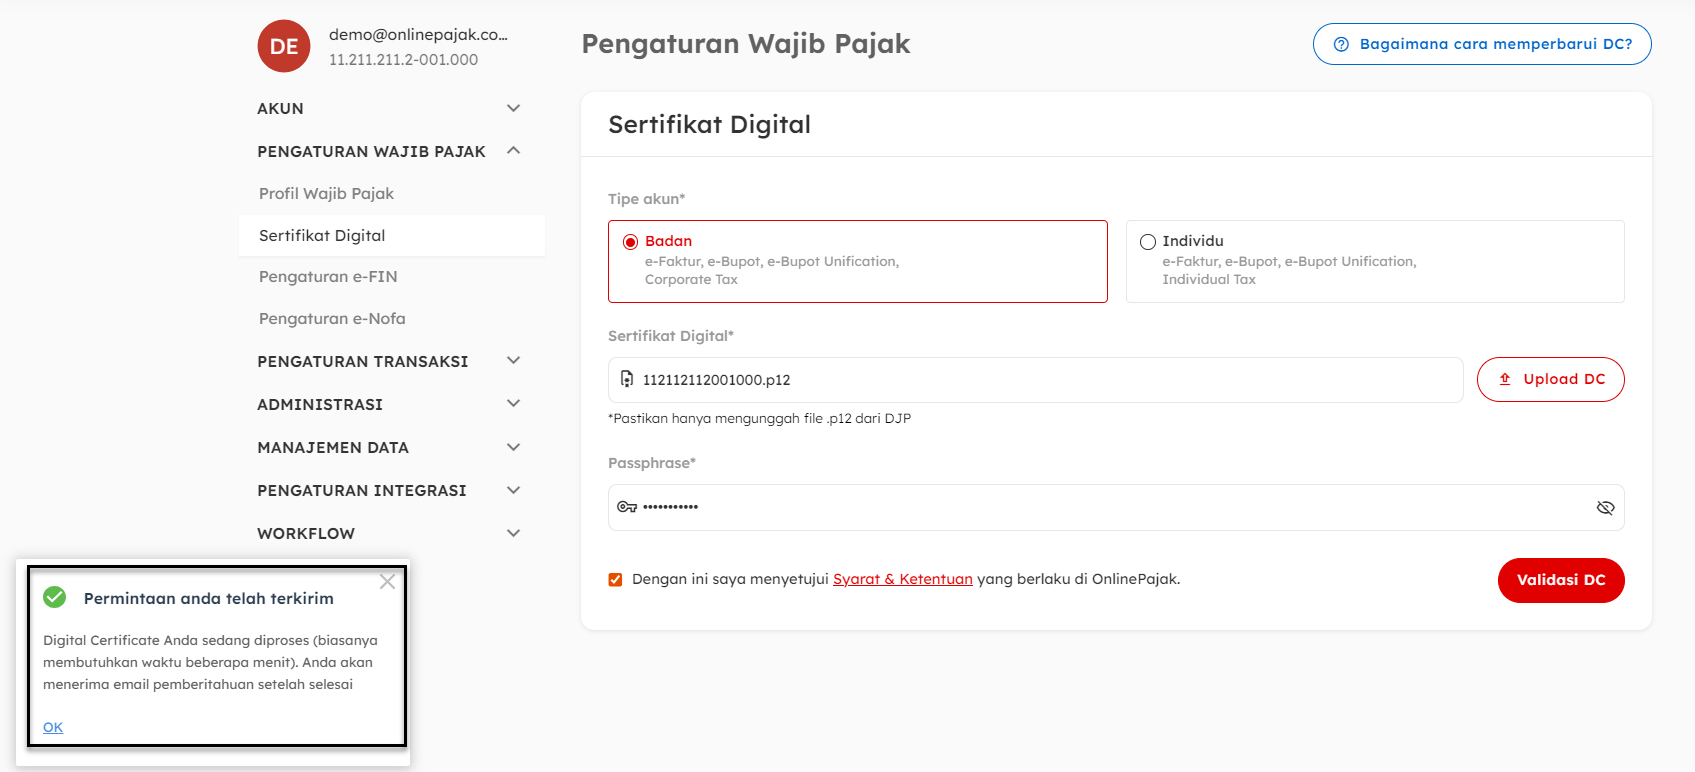Open Profil Wajib Pajak menu item
Image resolution: width=1695 pixels, height=772 pixels.
(x=326, y=194)
